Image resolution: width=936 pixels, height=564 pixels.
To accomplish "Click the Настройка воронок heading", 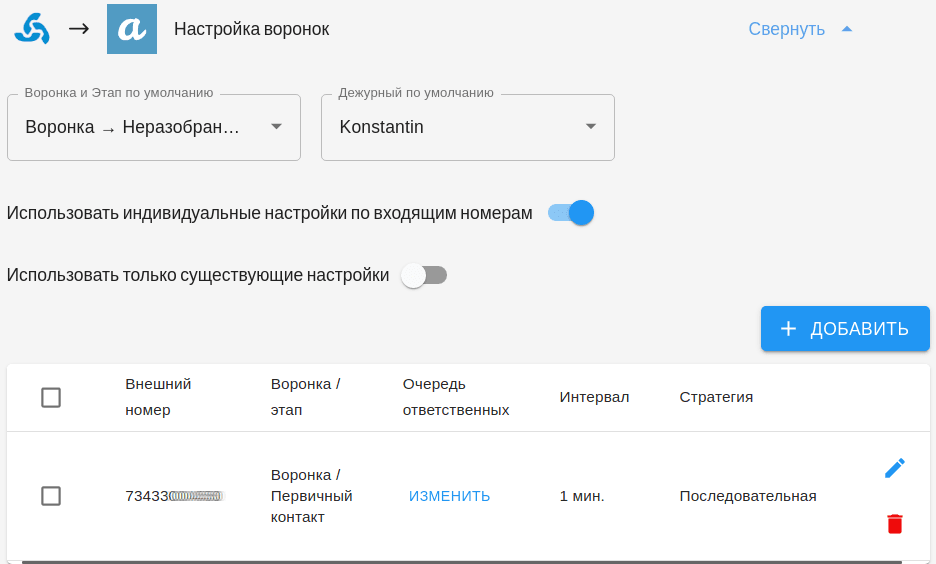I will point(251,29).
